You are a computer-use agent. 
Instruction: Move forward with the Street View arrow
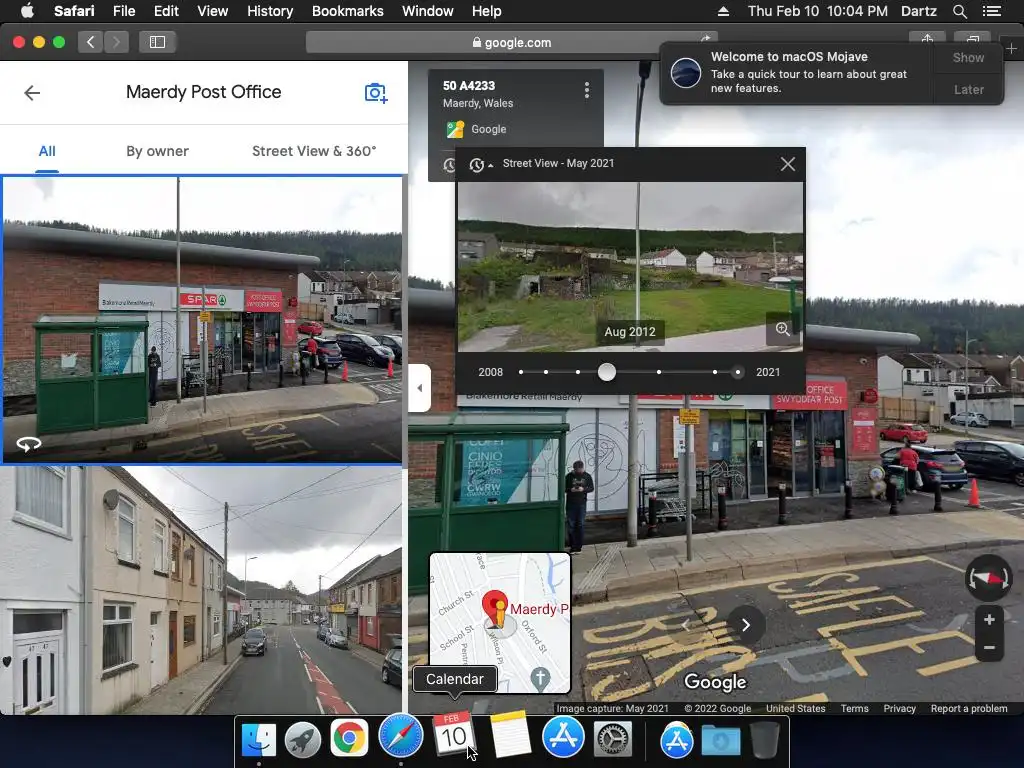746,625
